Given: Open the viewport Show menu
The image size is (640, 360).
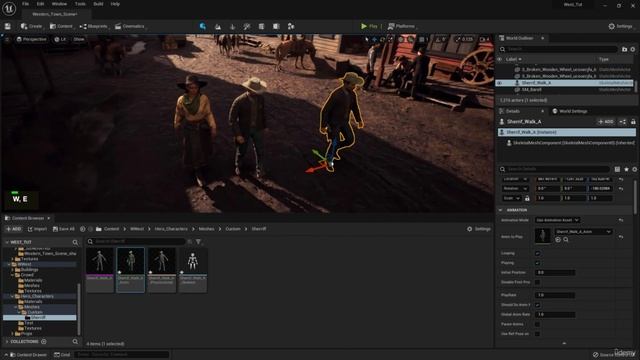Looking at the screenshot, I should [x=79, y=39].
